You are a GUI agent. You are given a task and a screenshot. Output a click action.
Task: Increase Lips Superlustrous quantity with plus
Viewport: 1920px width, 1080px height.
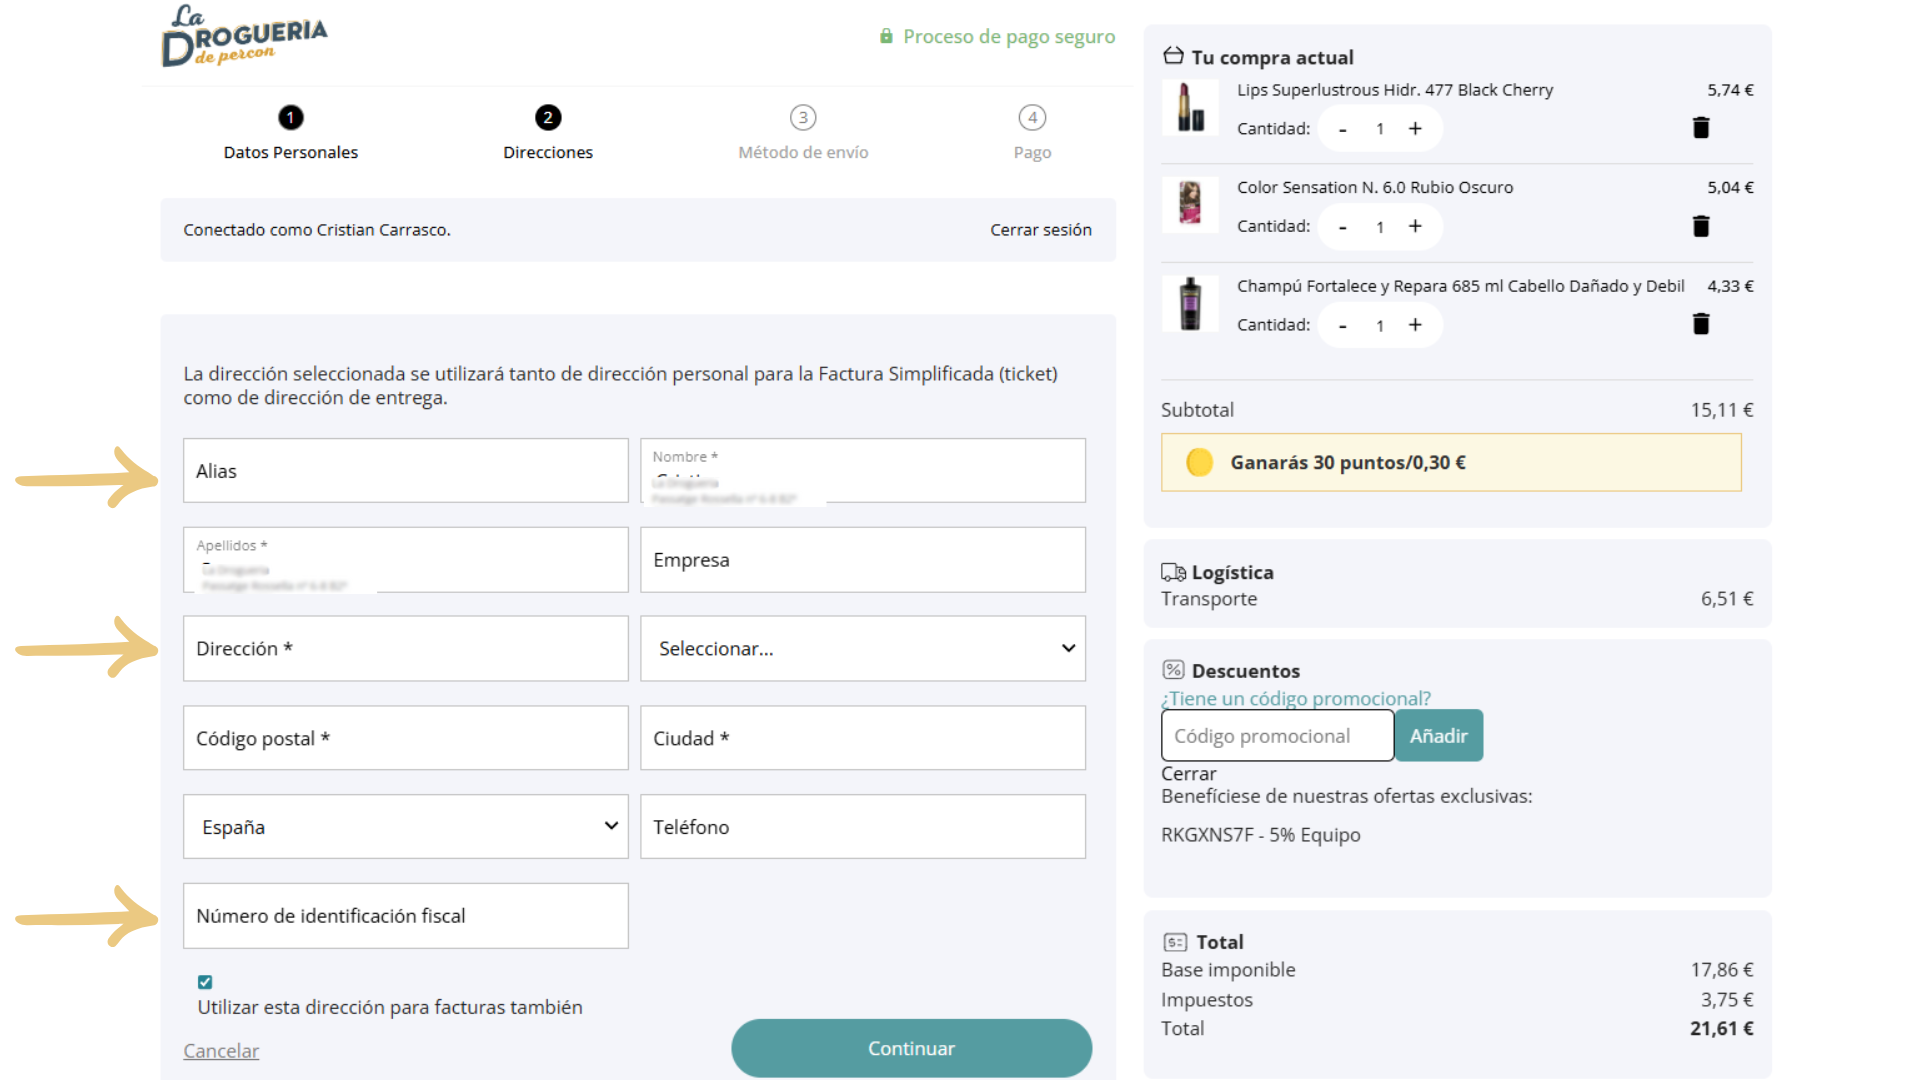tap(1415, 129)
